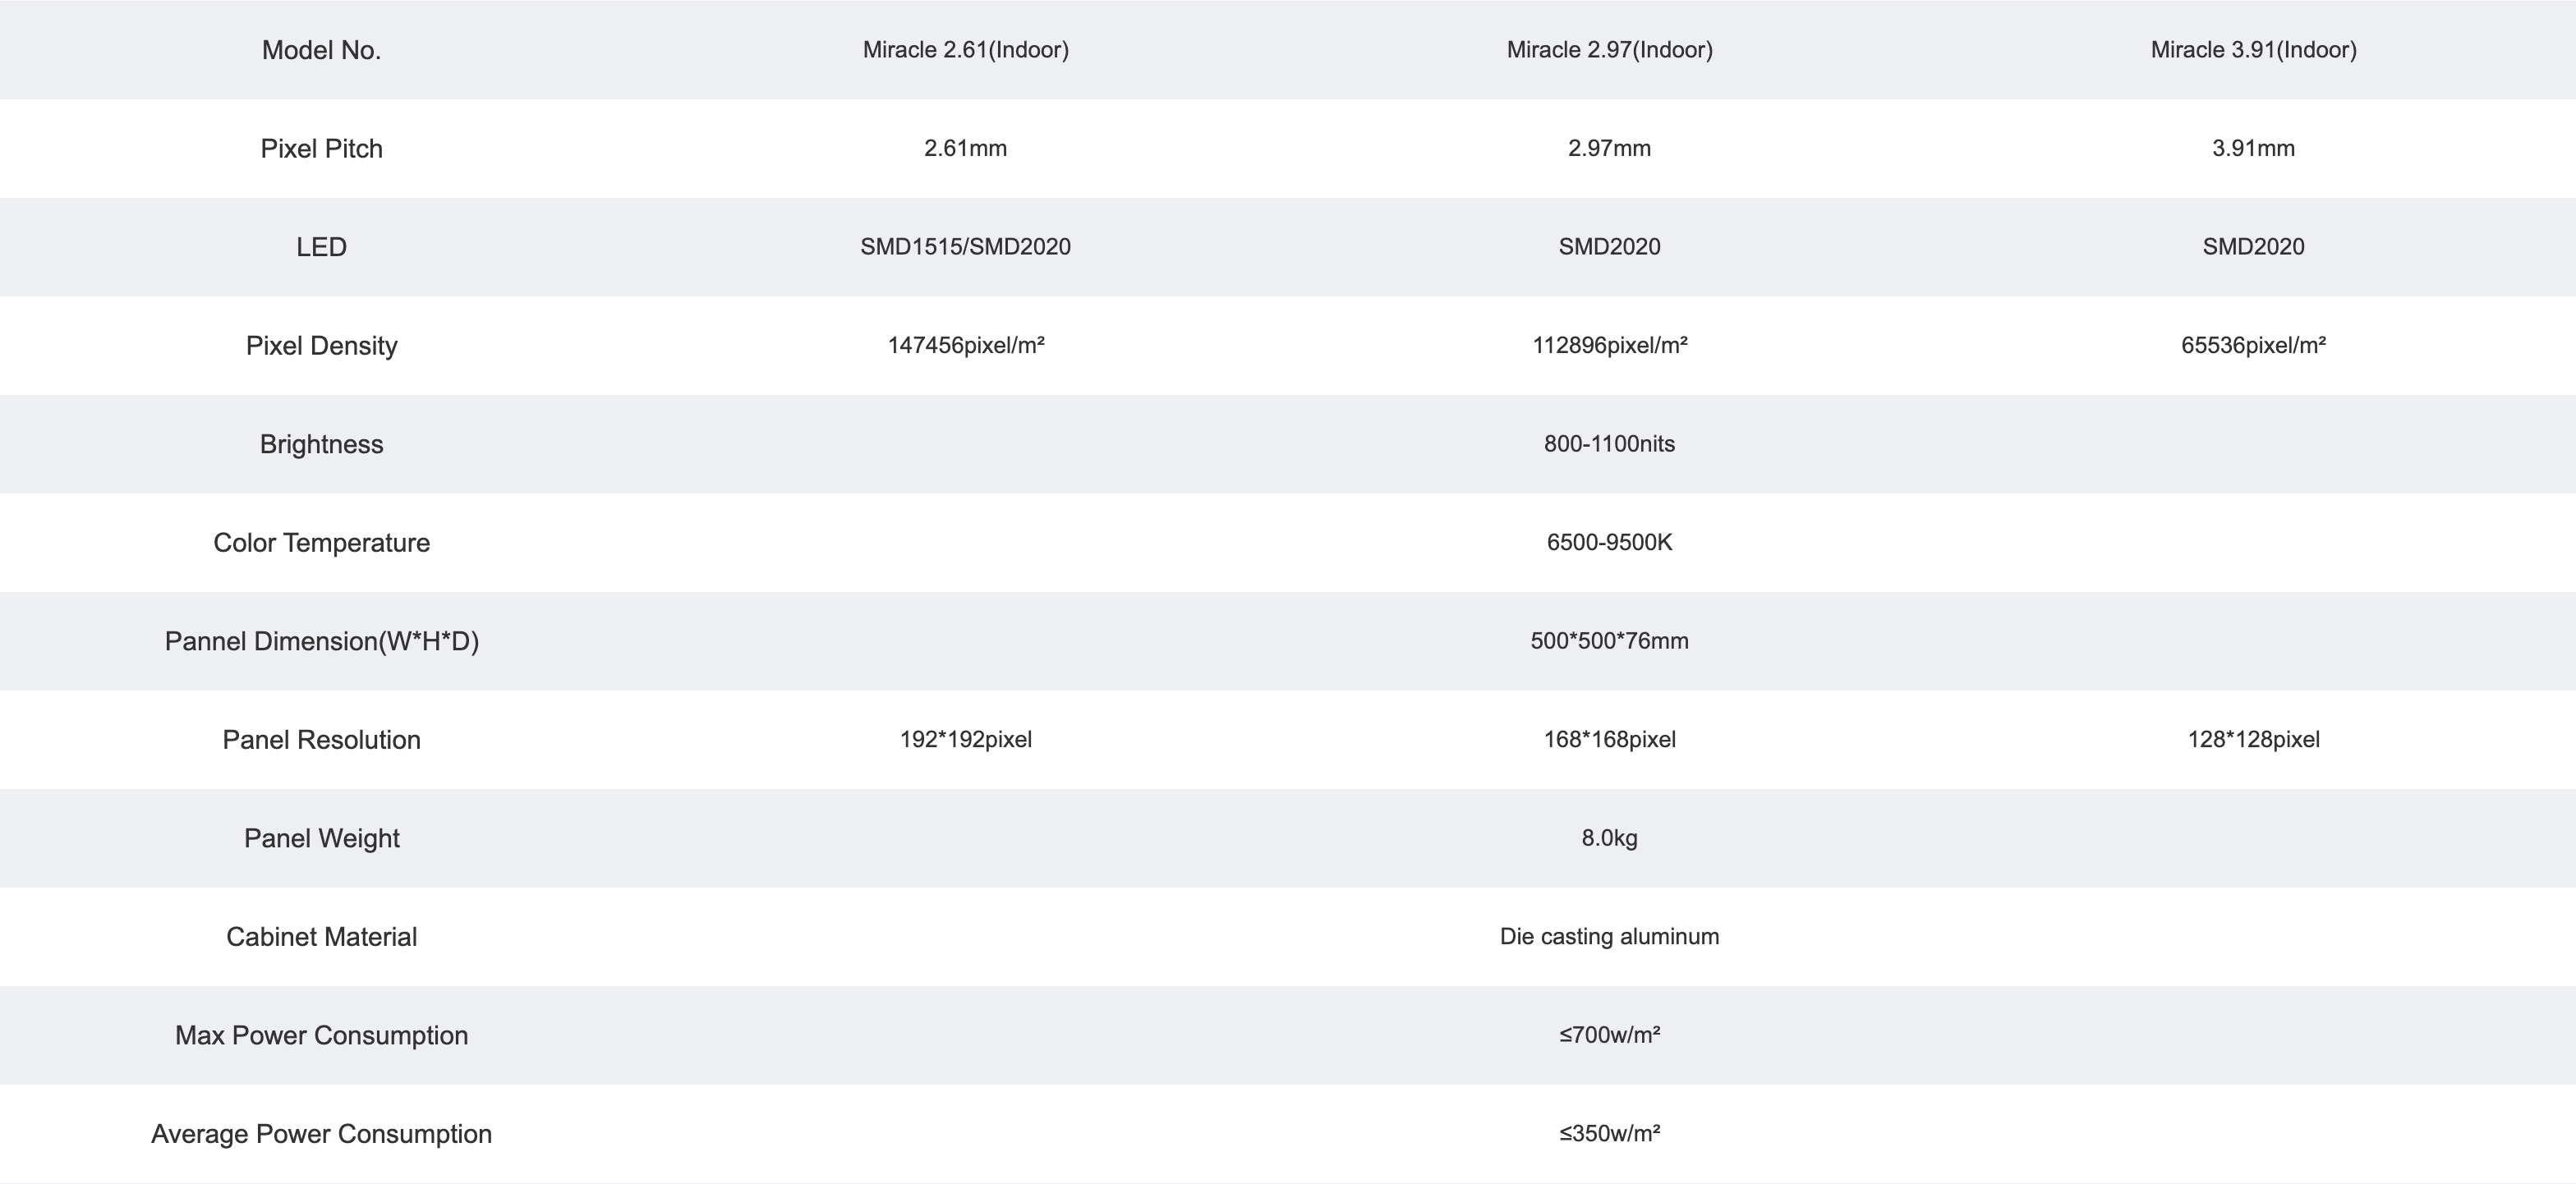
Task: Click the 8.0kg panel weight value
Action: 1610,838
